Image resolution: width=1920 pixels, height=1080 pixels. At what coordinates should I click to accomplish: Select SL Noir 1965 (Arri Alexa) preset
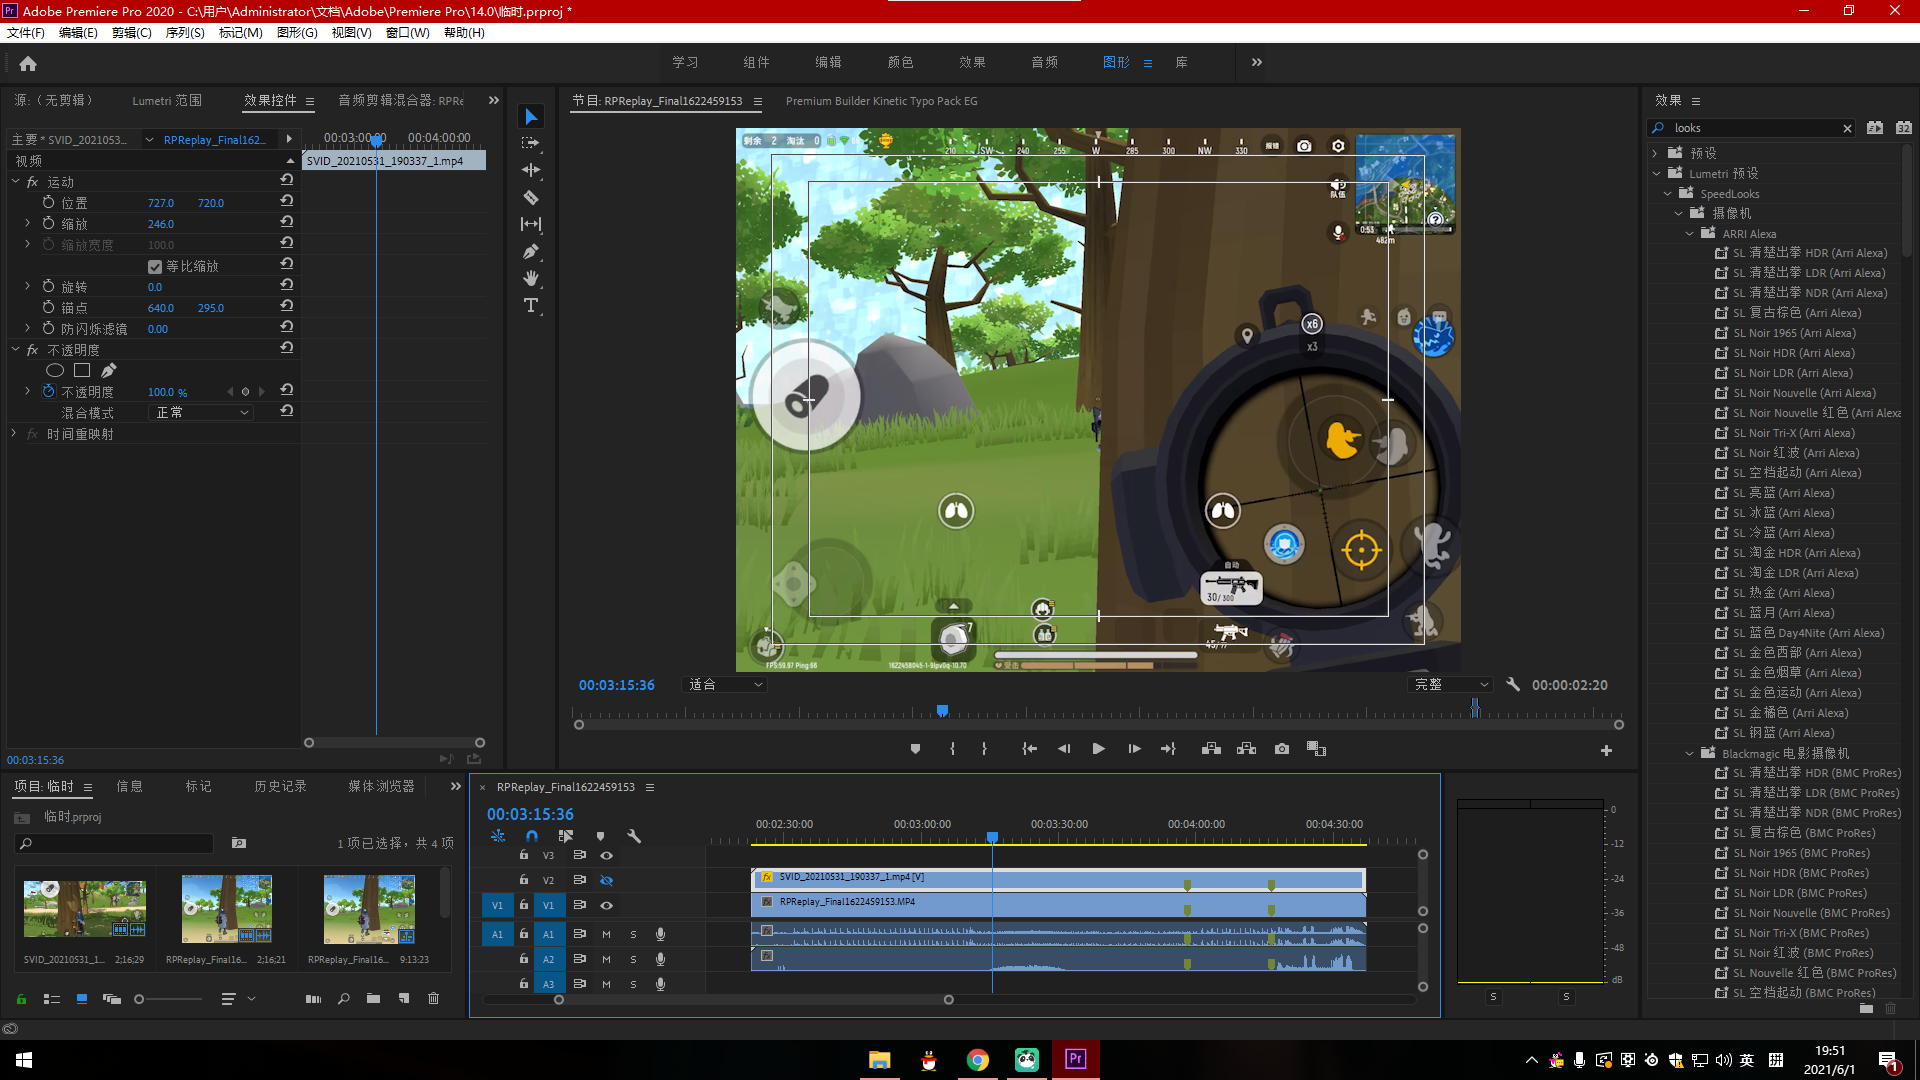click(x=1794, y=333)
